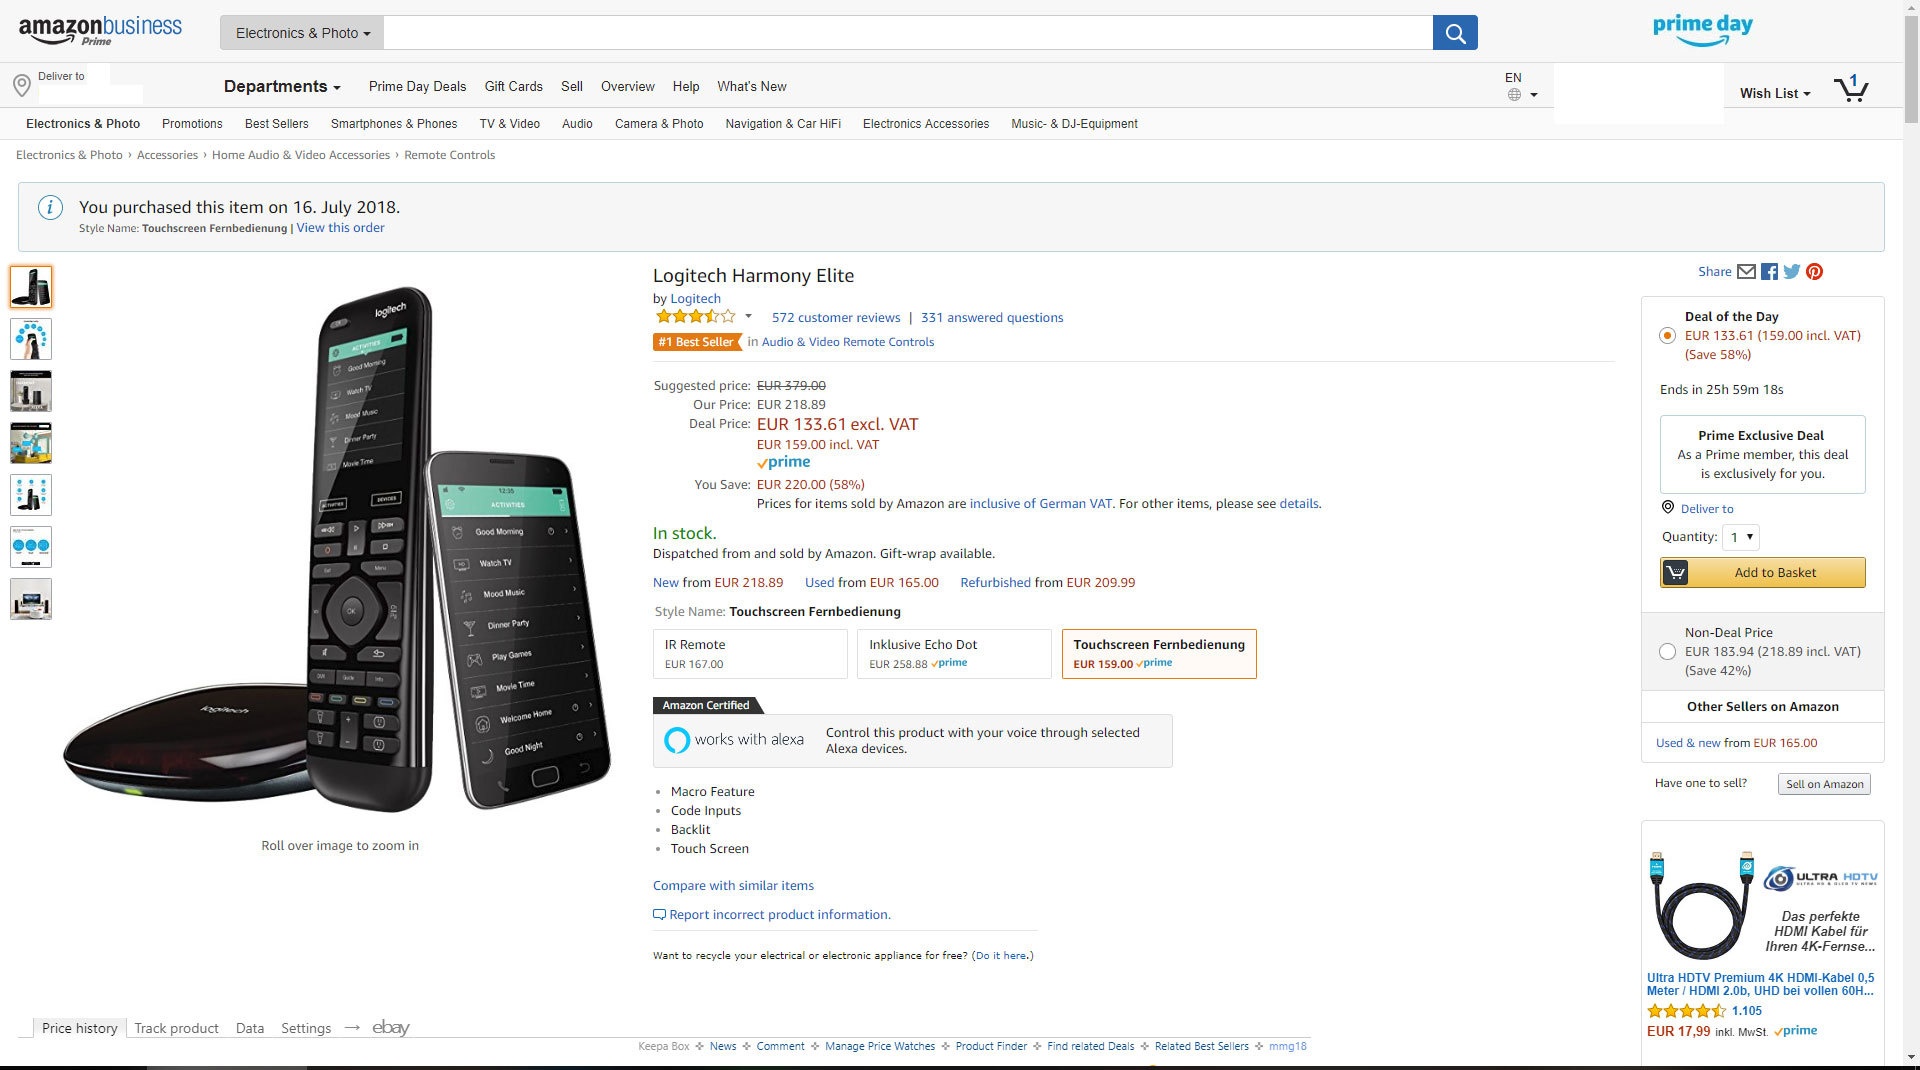Open the Electronics & Photo search category dropdown

tap(302, 33)
